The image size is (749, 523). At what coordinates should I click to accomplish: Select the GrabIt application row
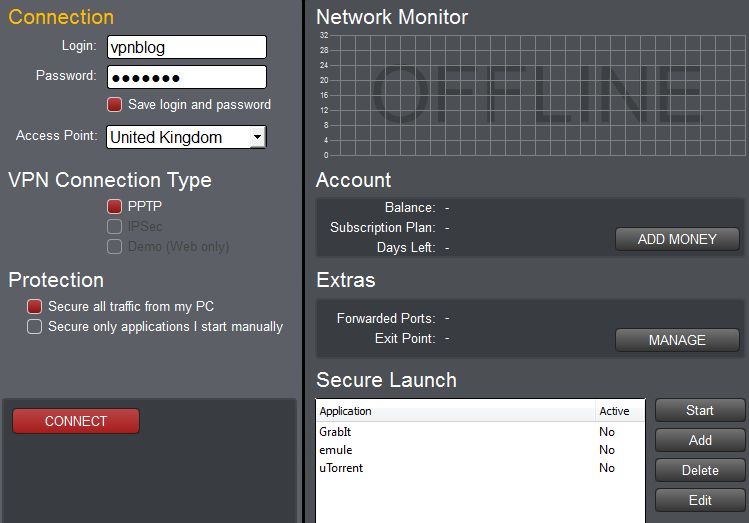[480, 432]
